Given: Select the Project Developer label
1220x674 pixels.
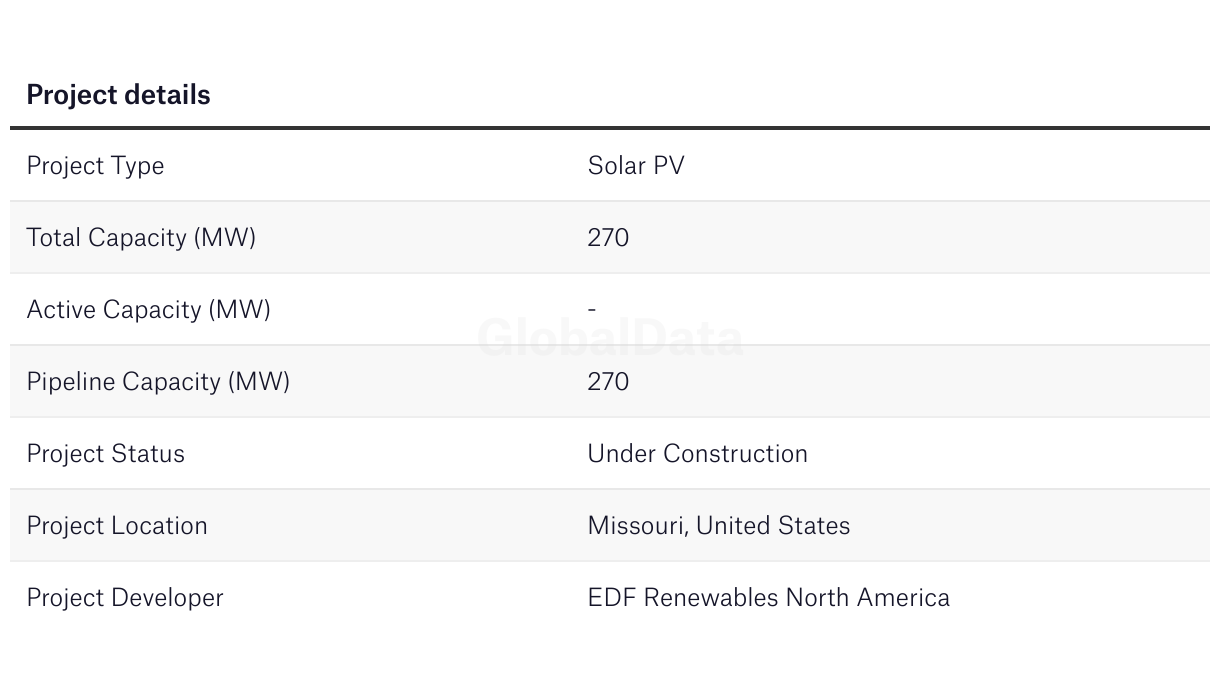Looking at the screenshot, I should click(125, 598).
